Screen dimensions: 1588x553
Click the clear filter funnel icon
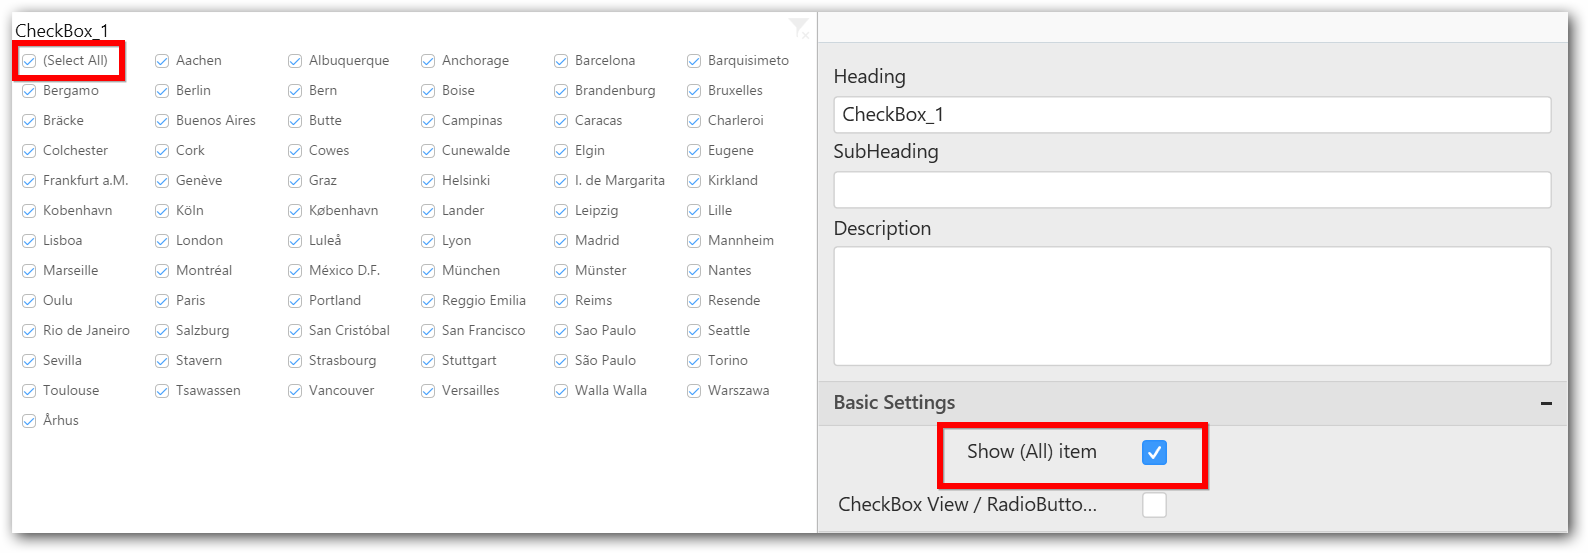coord(799,28)
